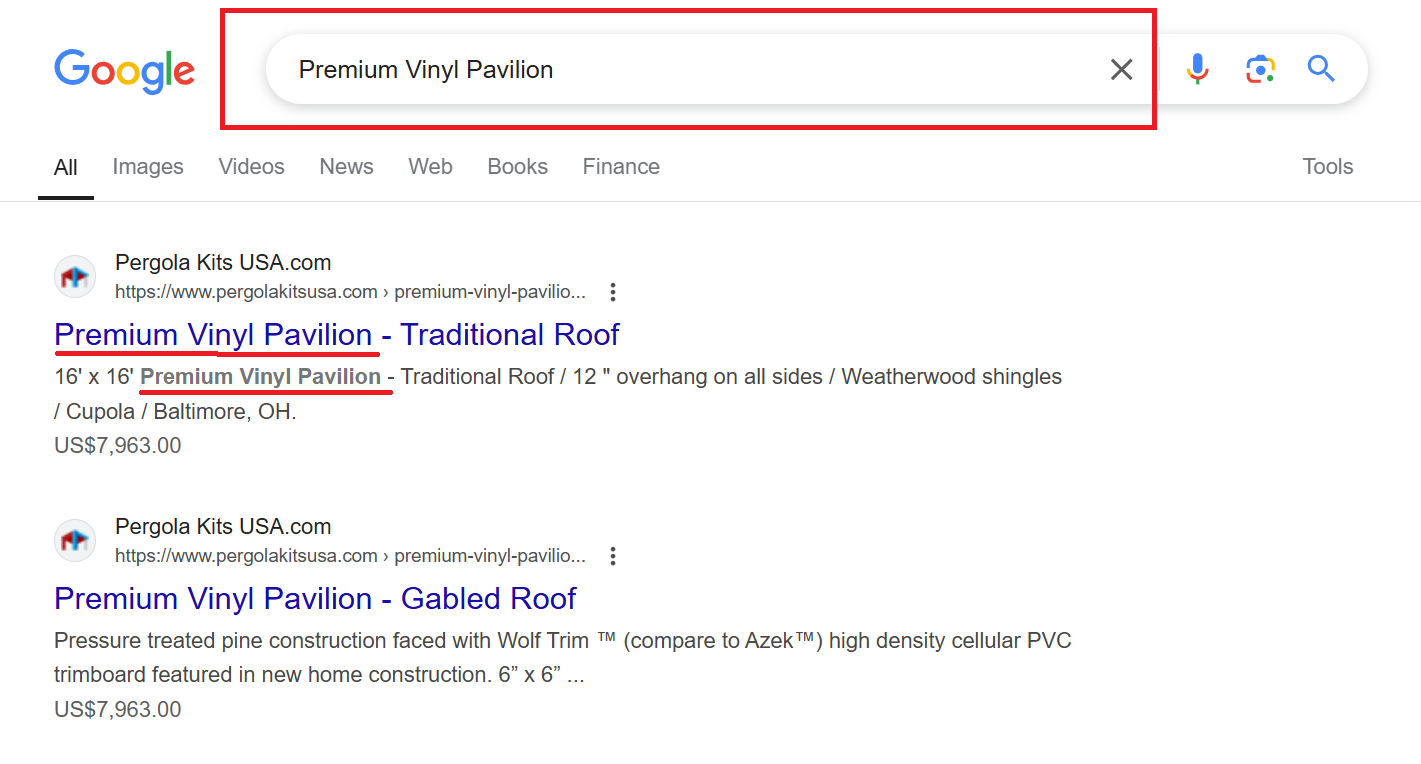Click the blue magnifier search button
Viewport: 1421px width, 764px height.
click(x=1321, y=69)
